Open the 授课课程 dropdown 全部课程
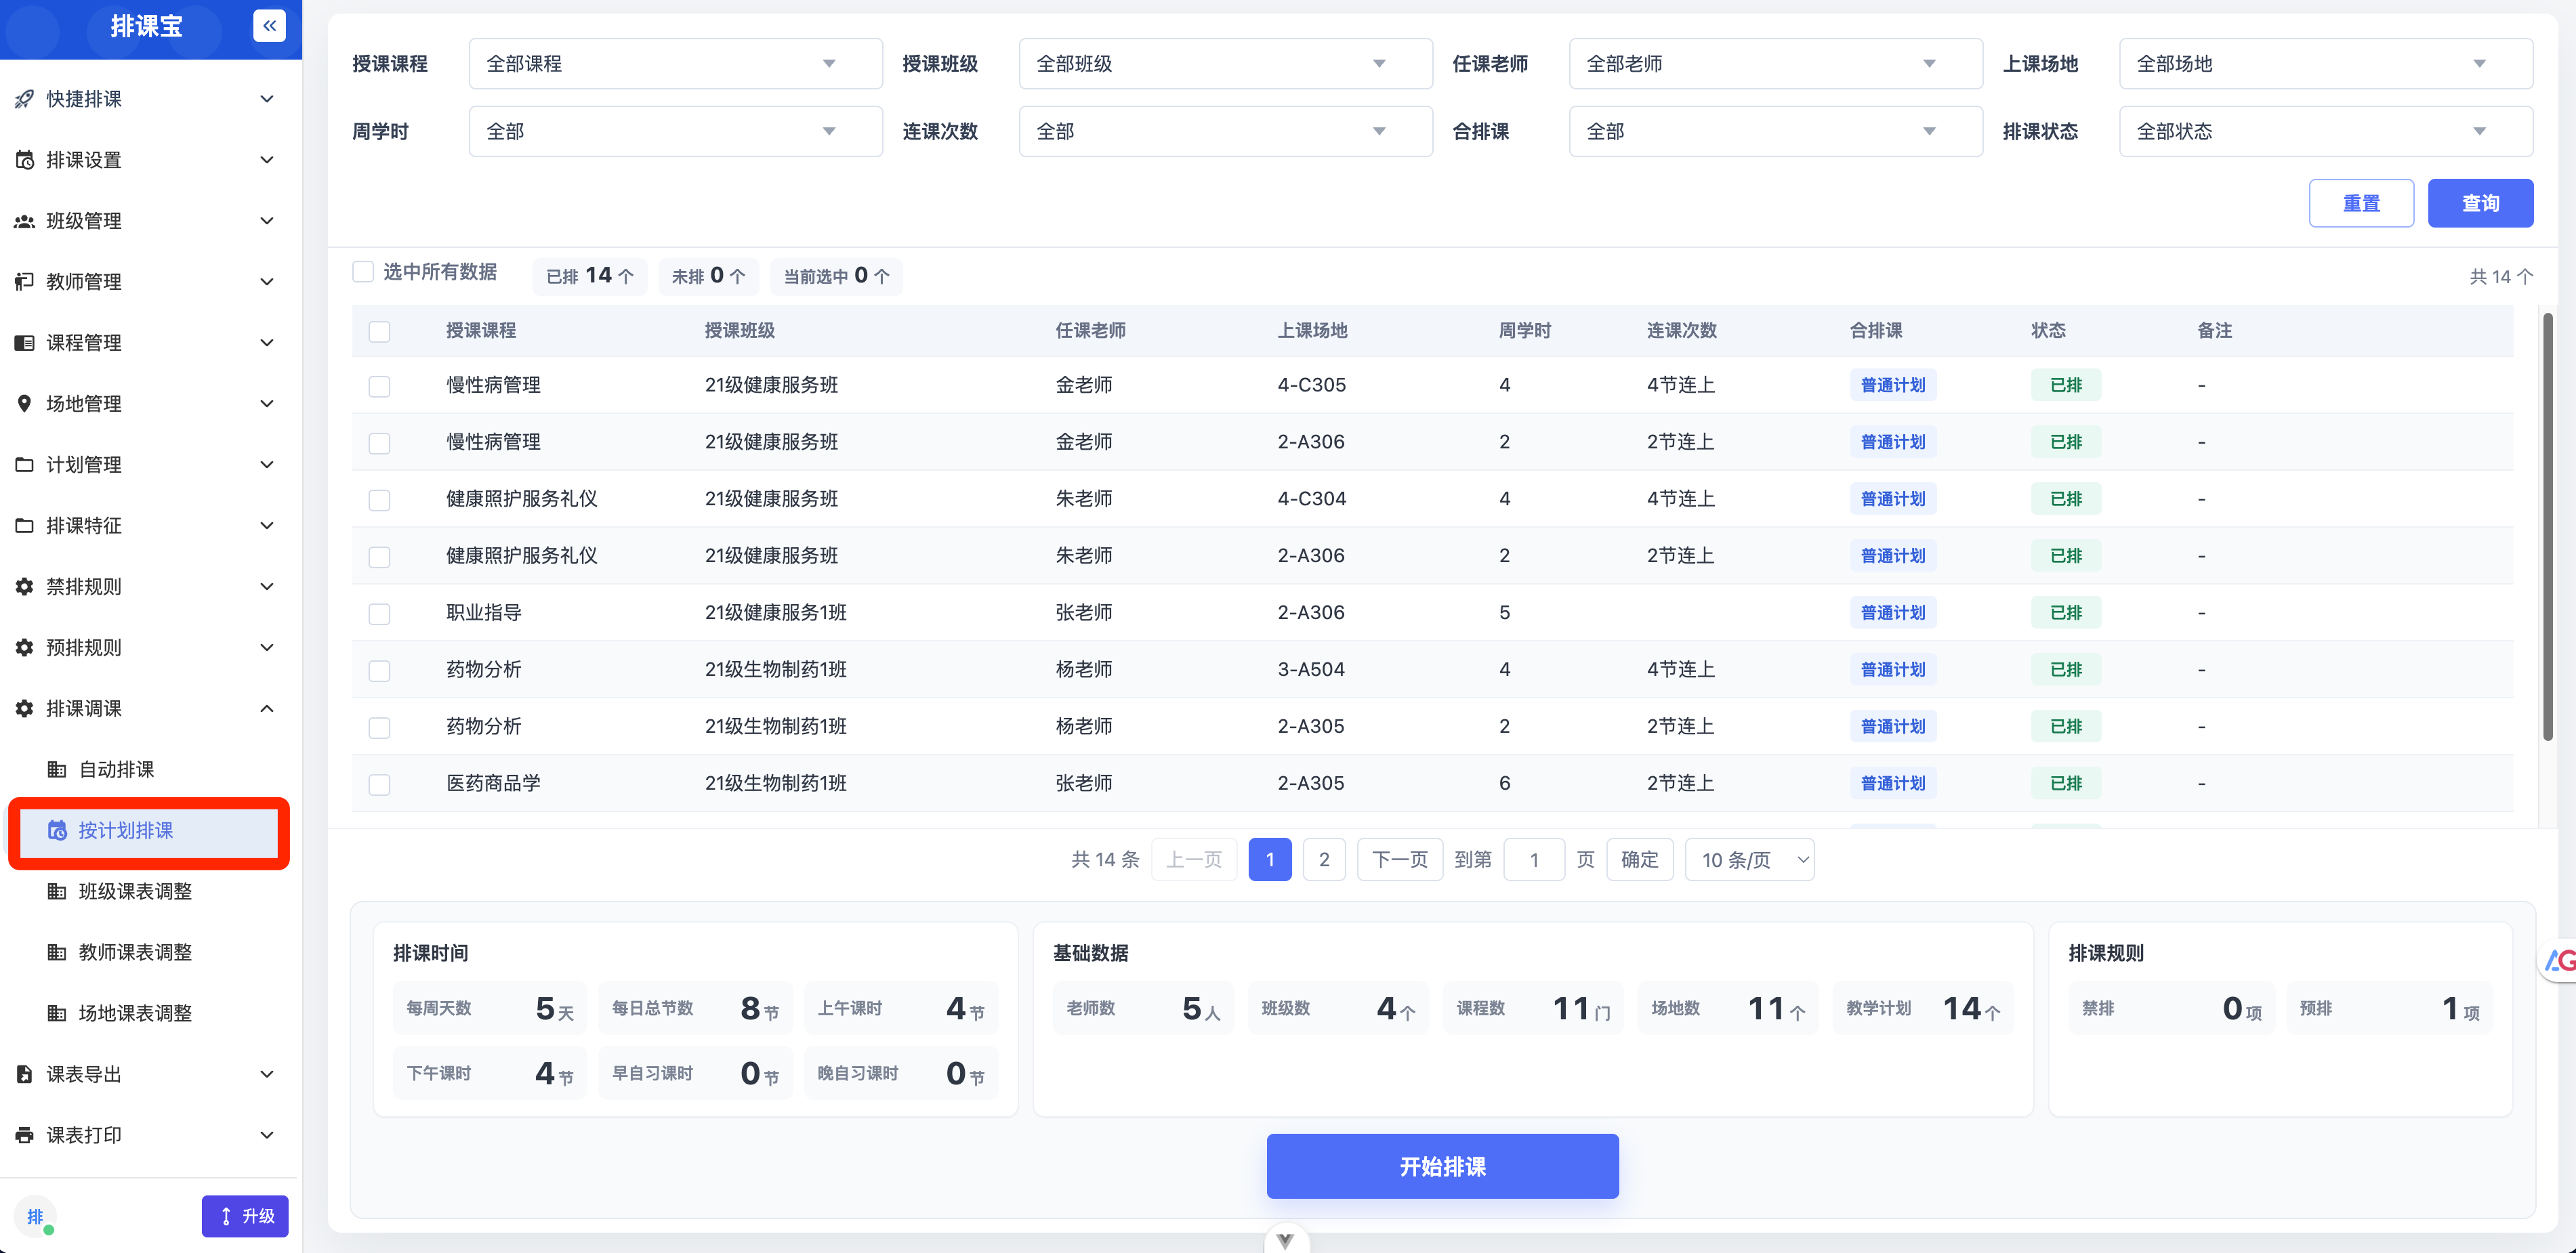The image size is (2576, 1253). point(675,64)
